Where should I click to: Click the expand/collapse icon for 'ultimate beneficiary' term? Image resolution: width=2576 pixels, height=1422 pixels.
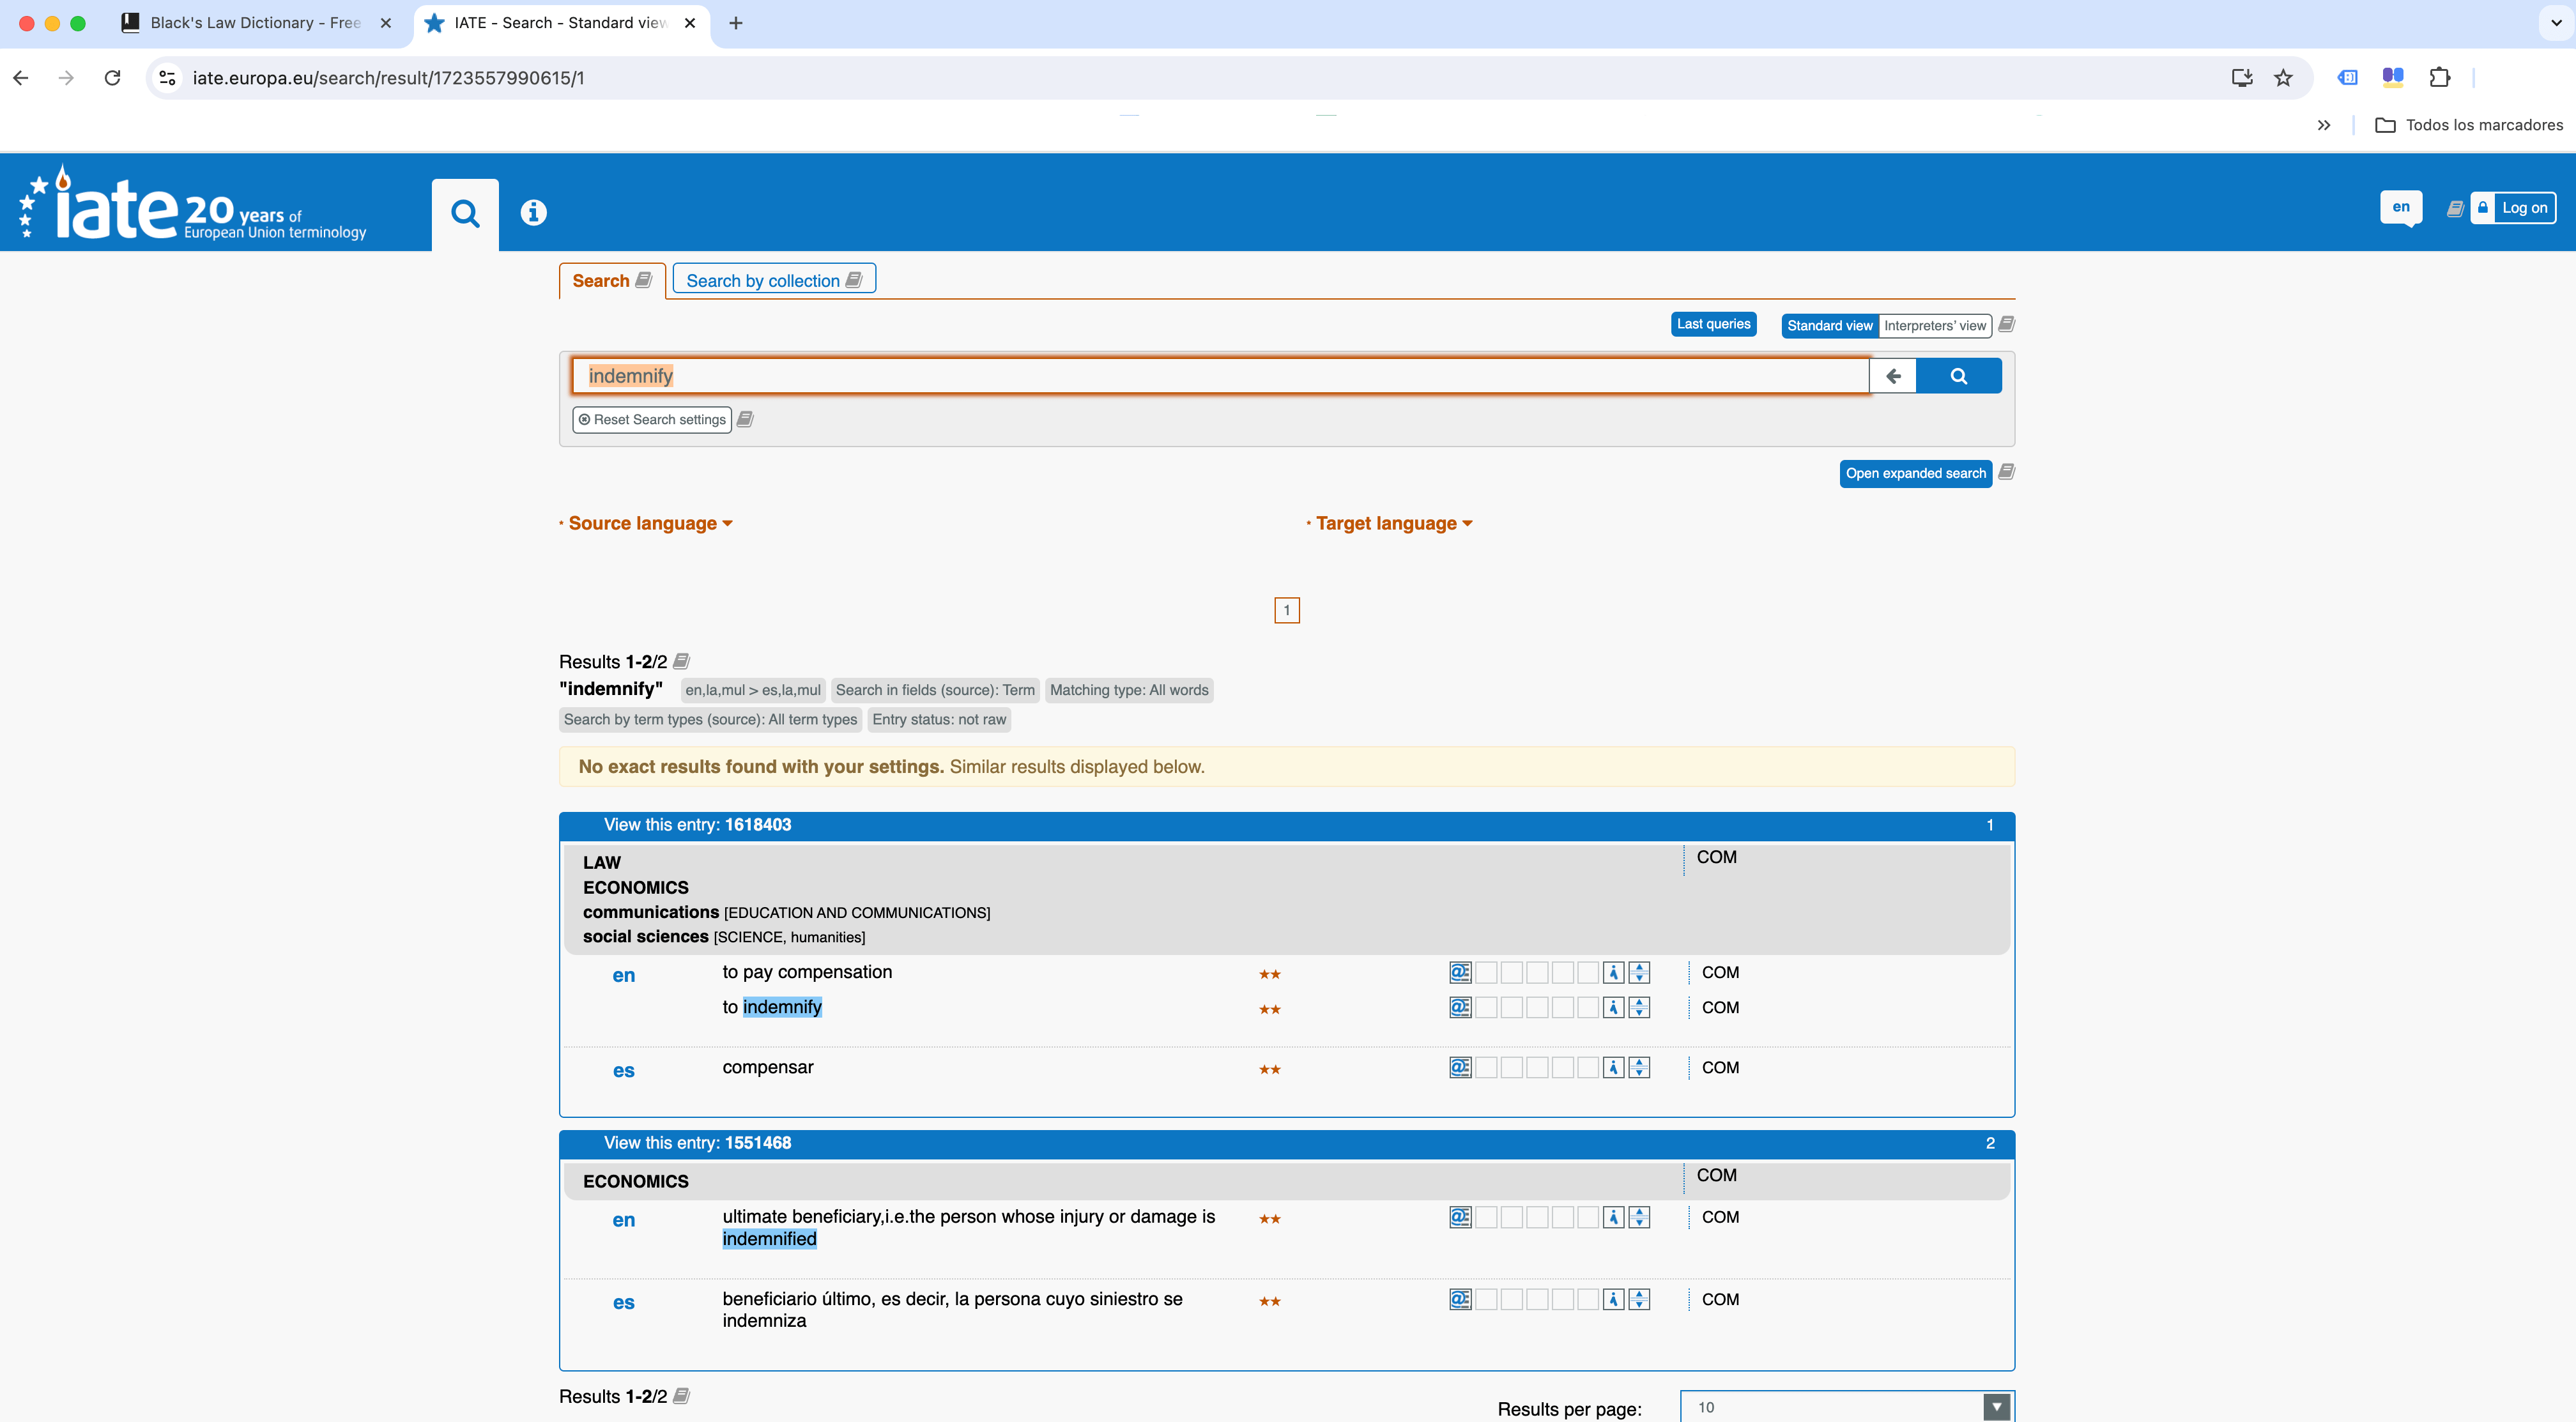pos(1639,1217)
